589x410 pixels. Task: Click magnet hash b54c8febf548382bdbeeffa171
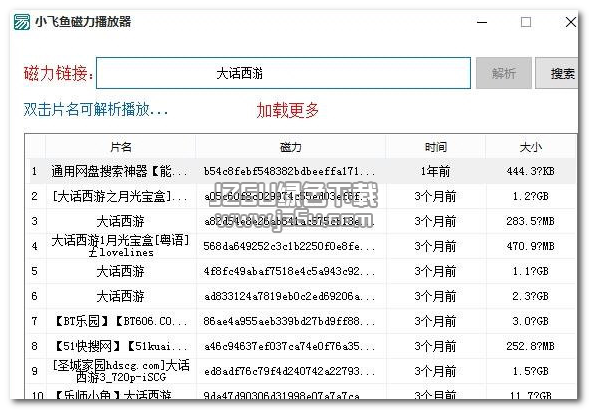coord(290,171)
